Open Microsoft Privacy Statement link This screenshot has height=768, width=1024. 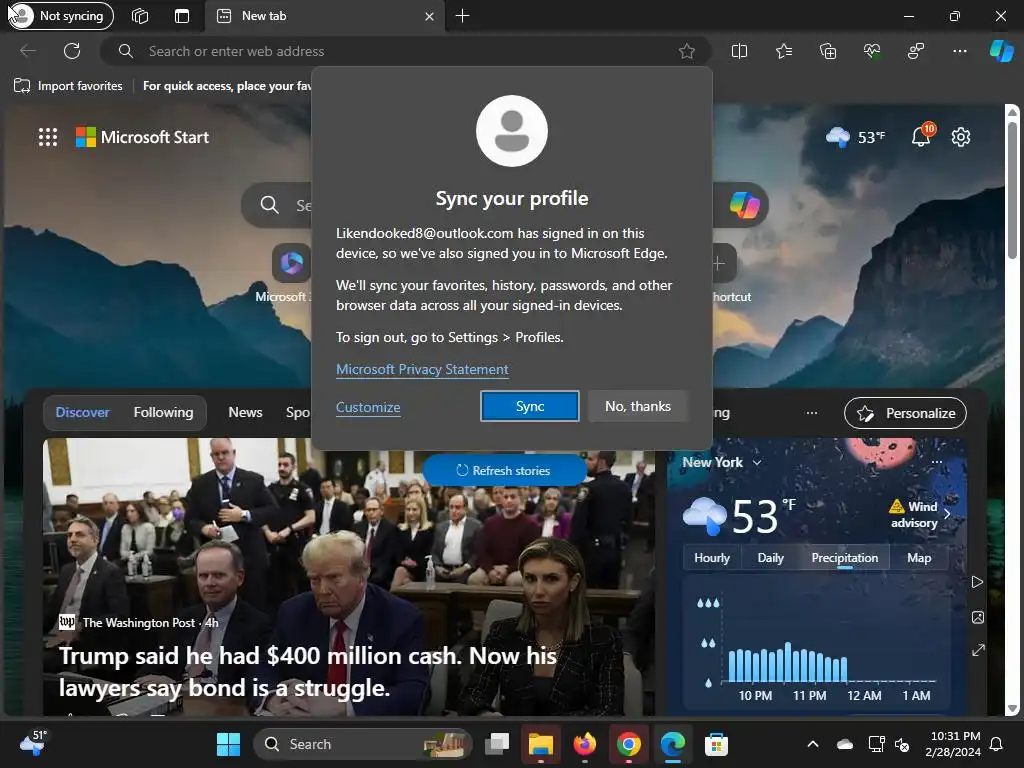point(422,369)
